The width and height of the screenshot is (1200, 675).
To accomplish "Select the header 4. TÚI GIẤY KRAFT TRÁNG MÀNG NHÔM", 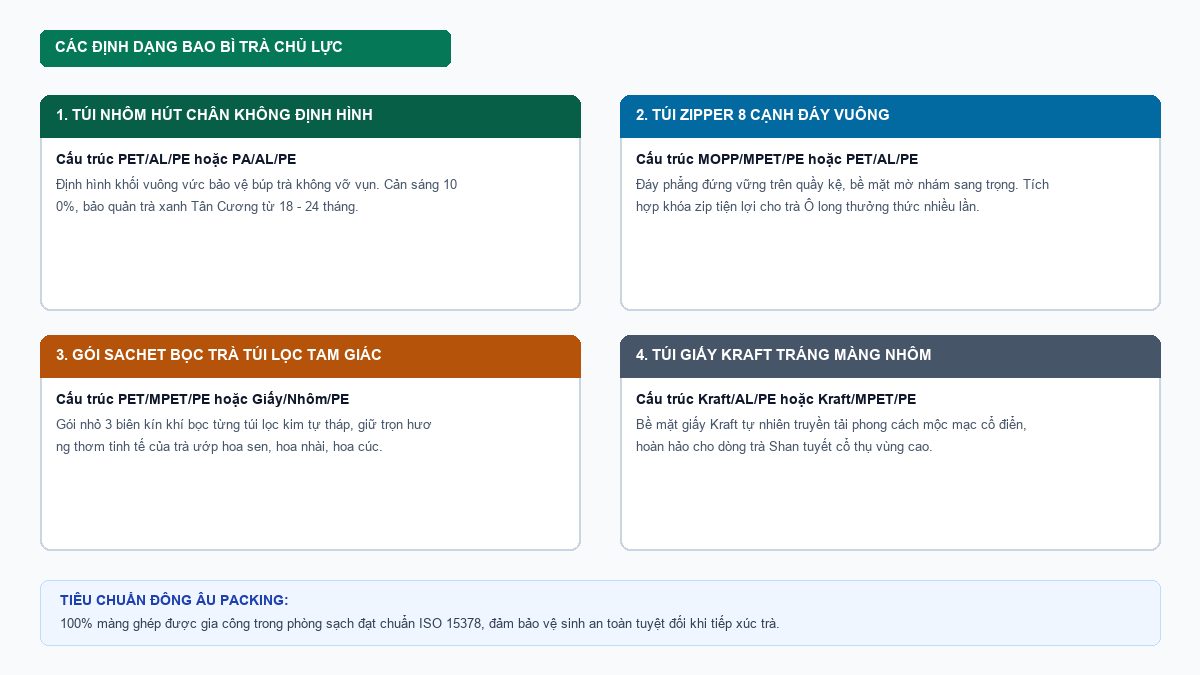I will [890, 356].
